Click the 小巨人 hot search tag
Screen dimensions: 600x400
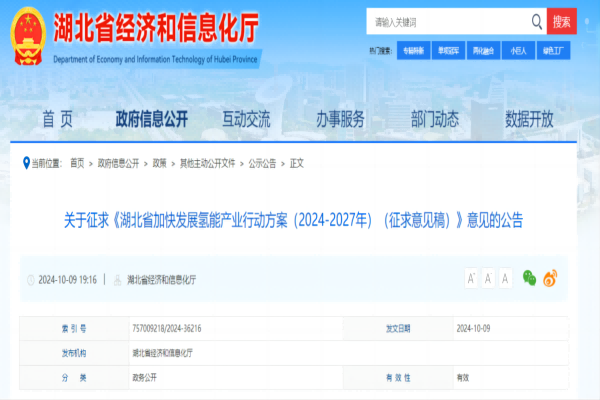pyautogui.click(x=518, y=49)
